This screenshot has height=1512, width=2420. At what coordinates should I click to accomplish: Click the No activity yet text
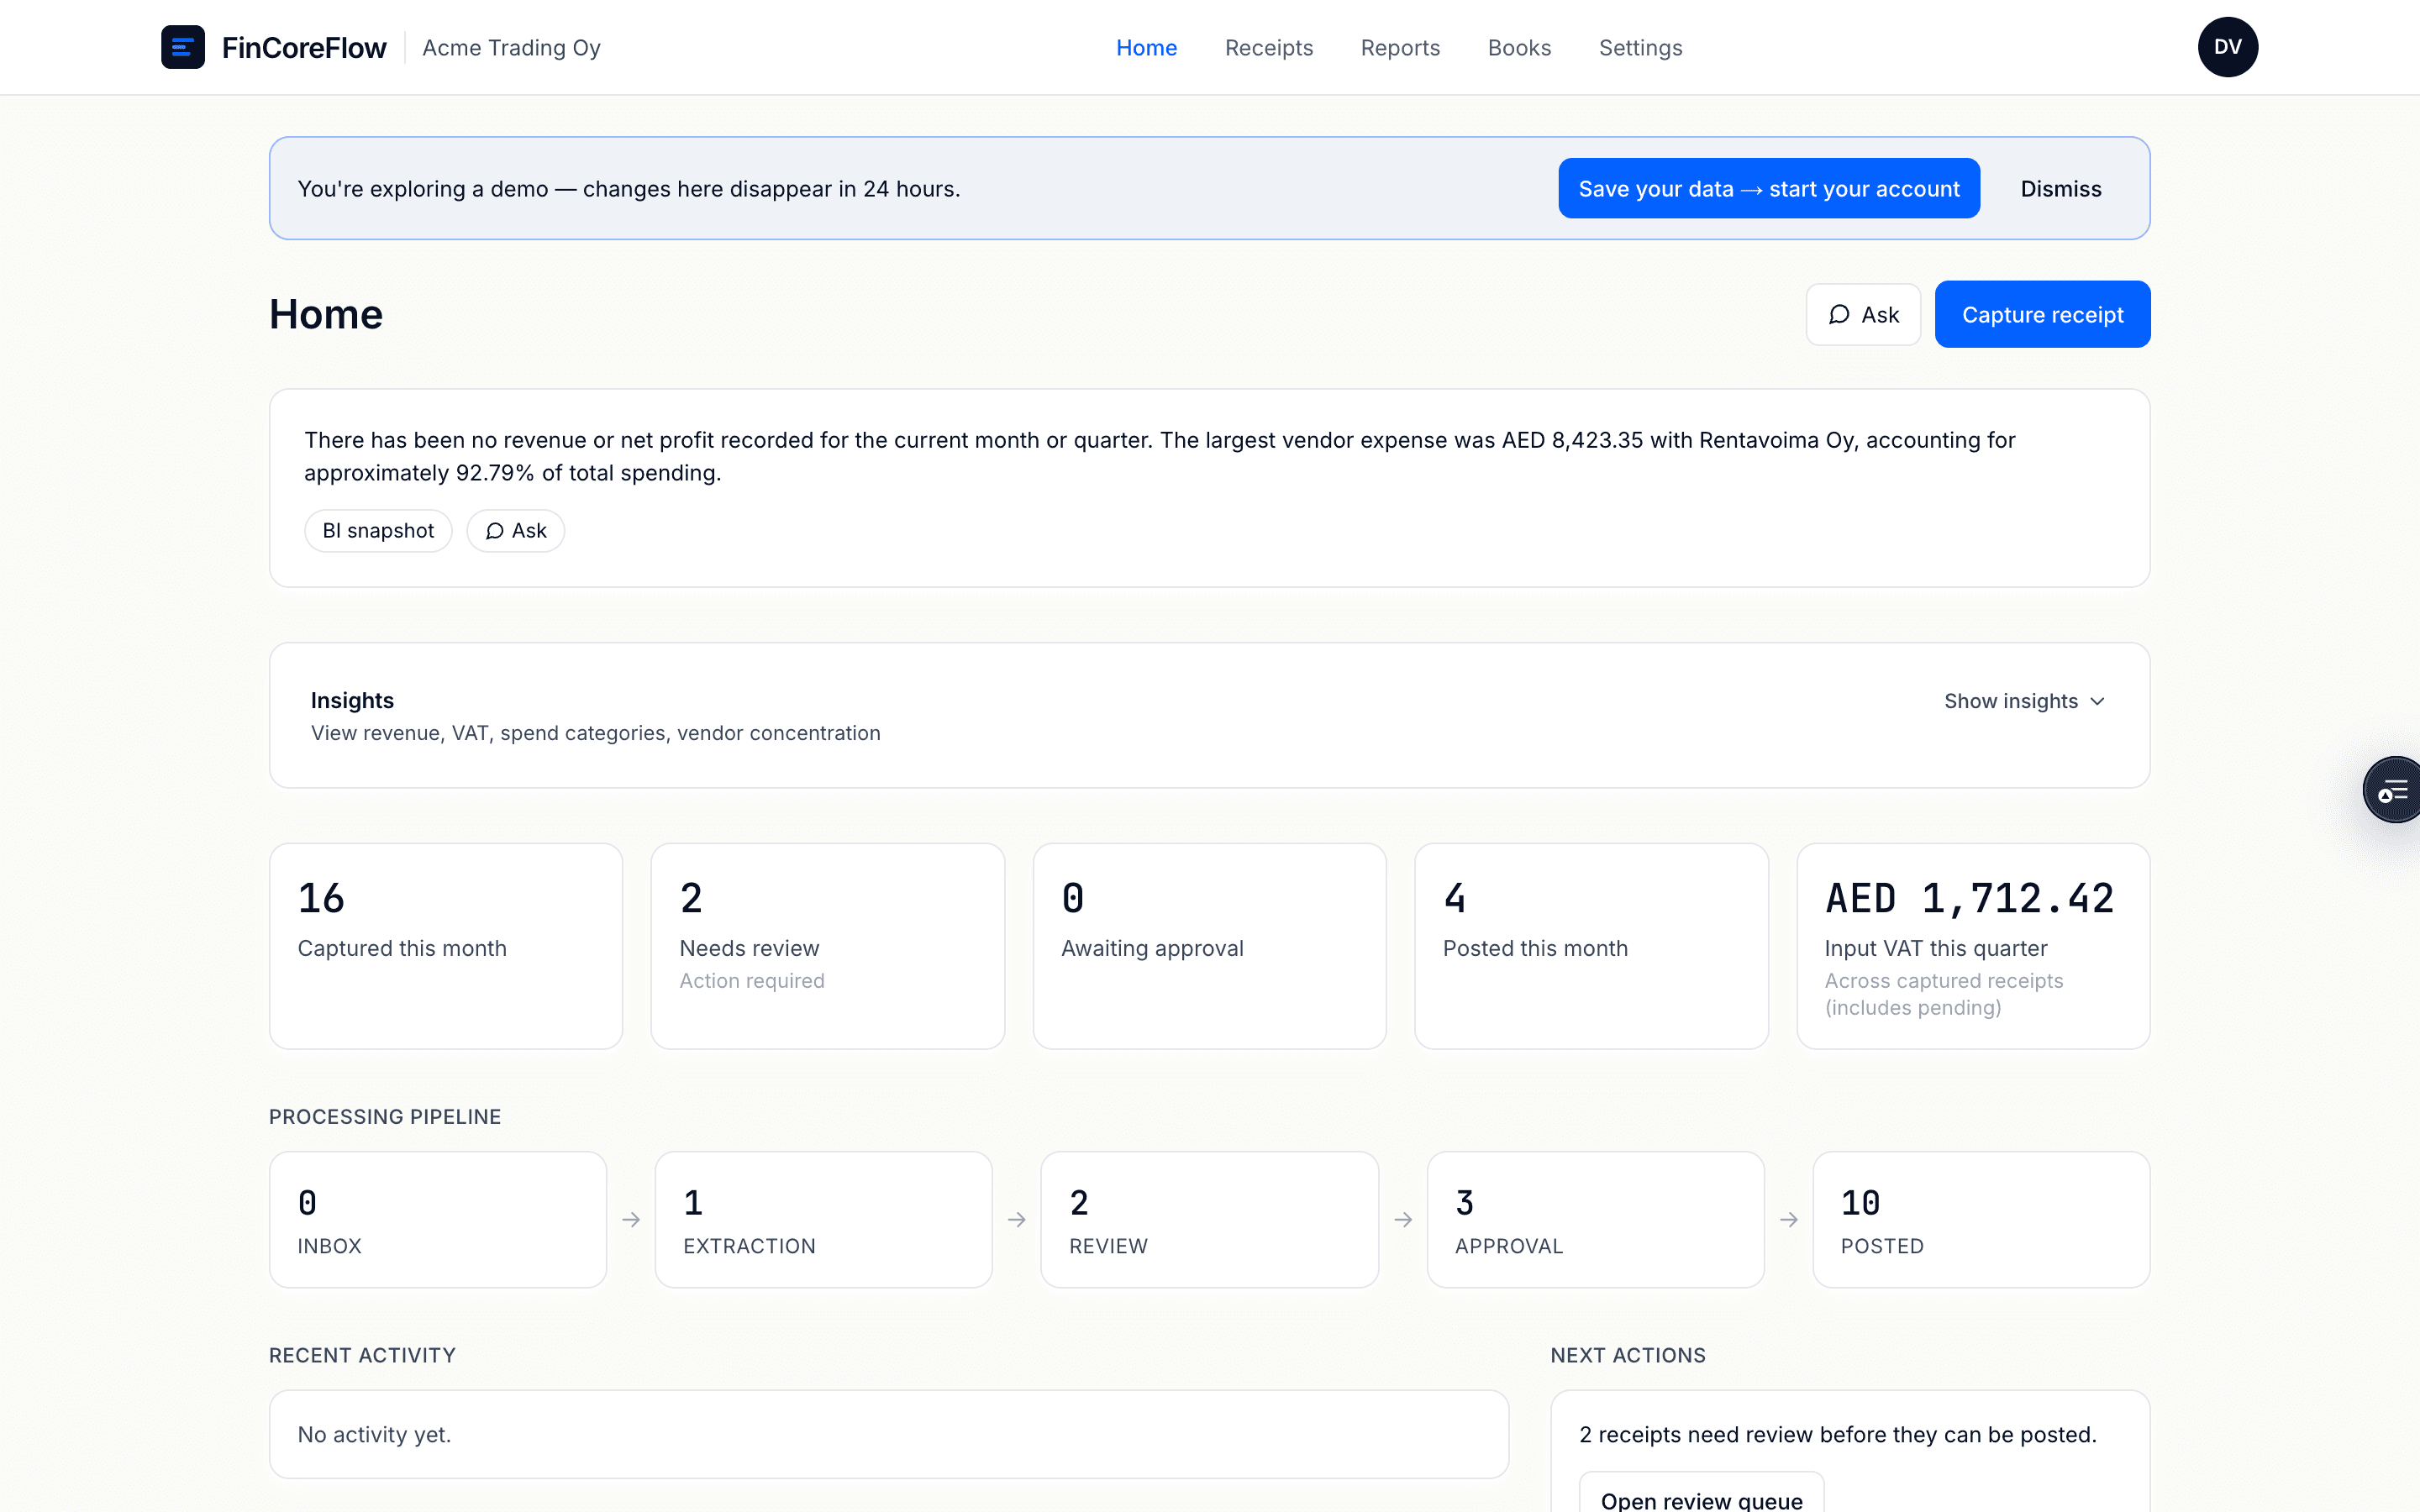374,1434
